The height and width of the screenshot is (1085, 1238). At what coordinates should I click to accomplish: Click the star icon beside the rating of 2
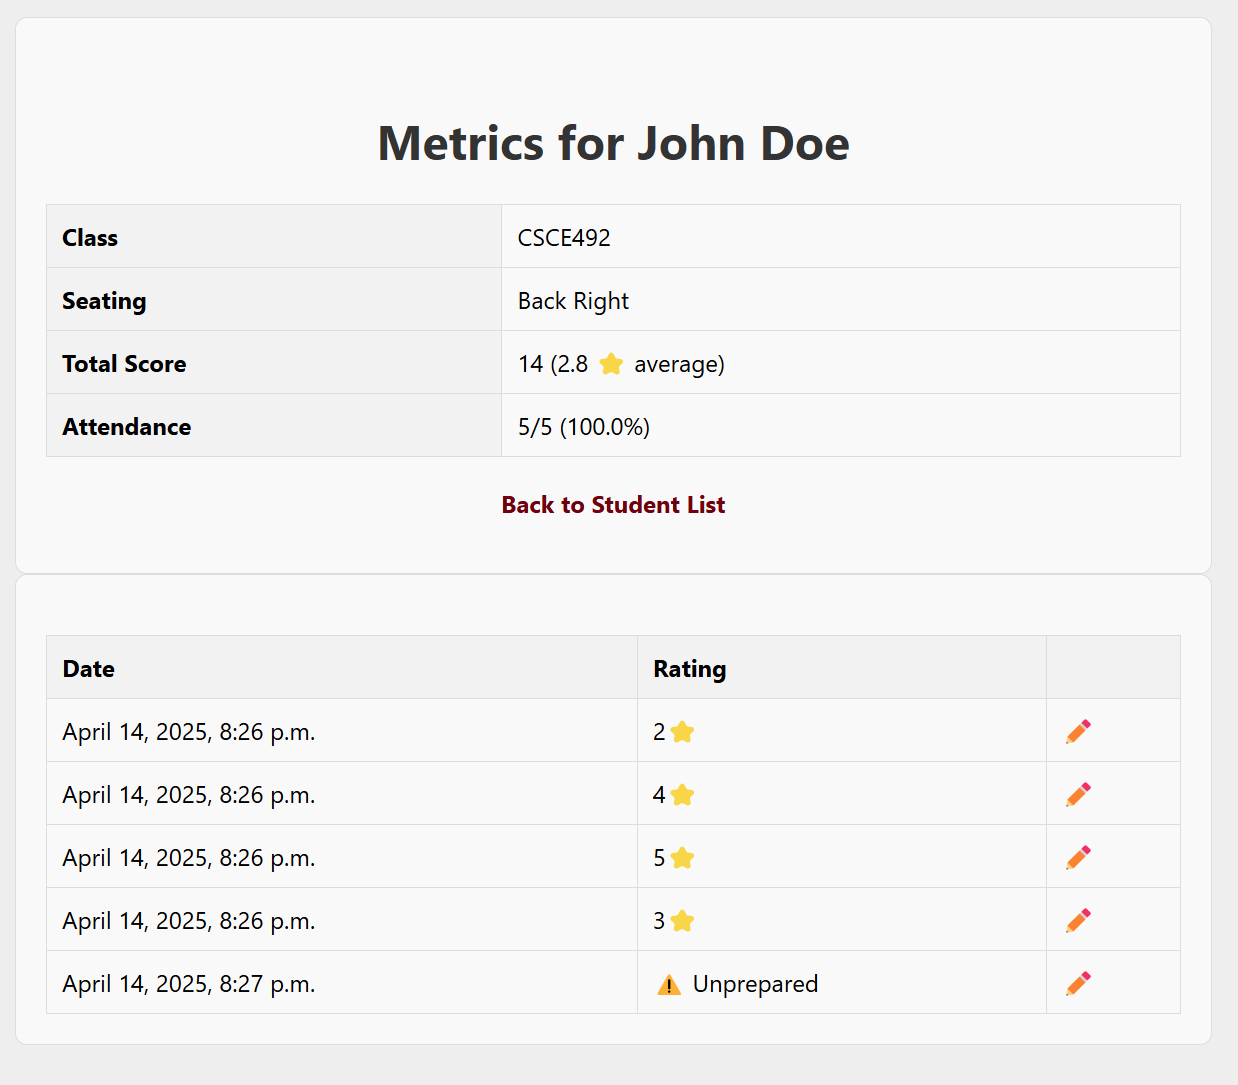pyautogui.click(x=682, y=732)
